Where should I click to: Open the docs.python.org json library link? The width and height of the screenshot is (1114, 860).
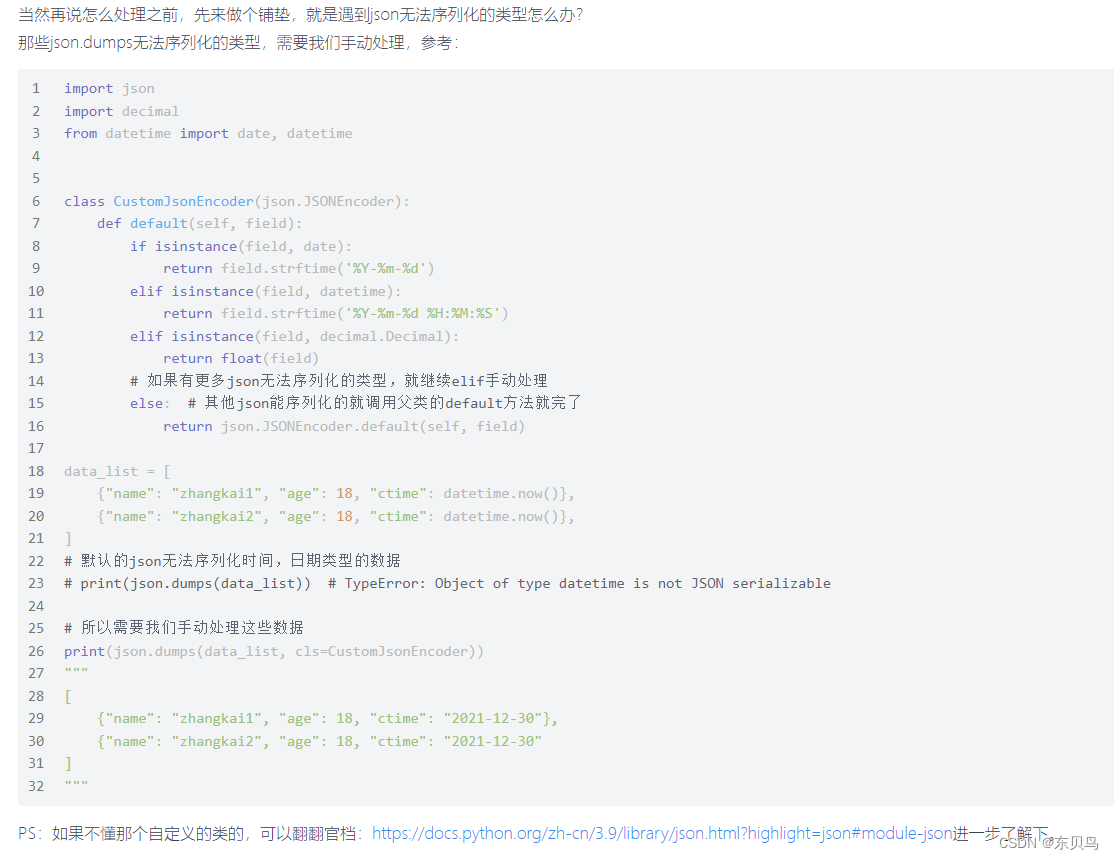[x=661, y=833]
